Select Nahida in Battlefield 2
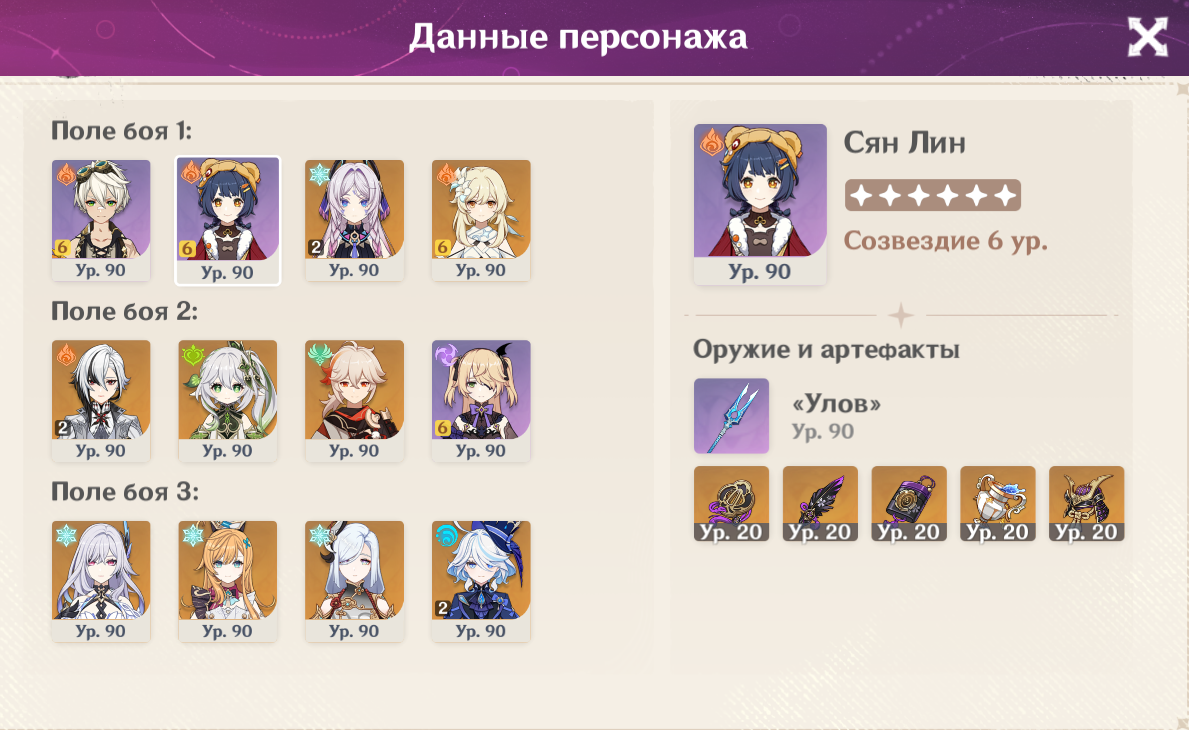Screen dimensions: 1189x730 pyautogui.click(x=227, y=400)
